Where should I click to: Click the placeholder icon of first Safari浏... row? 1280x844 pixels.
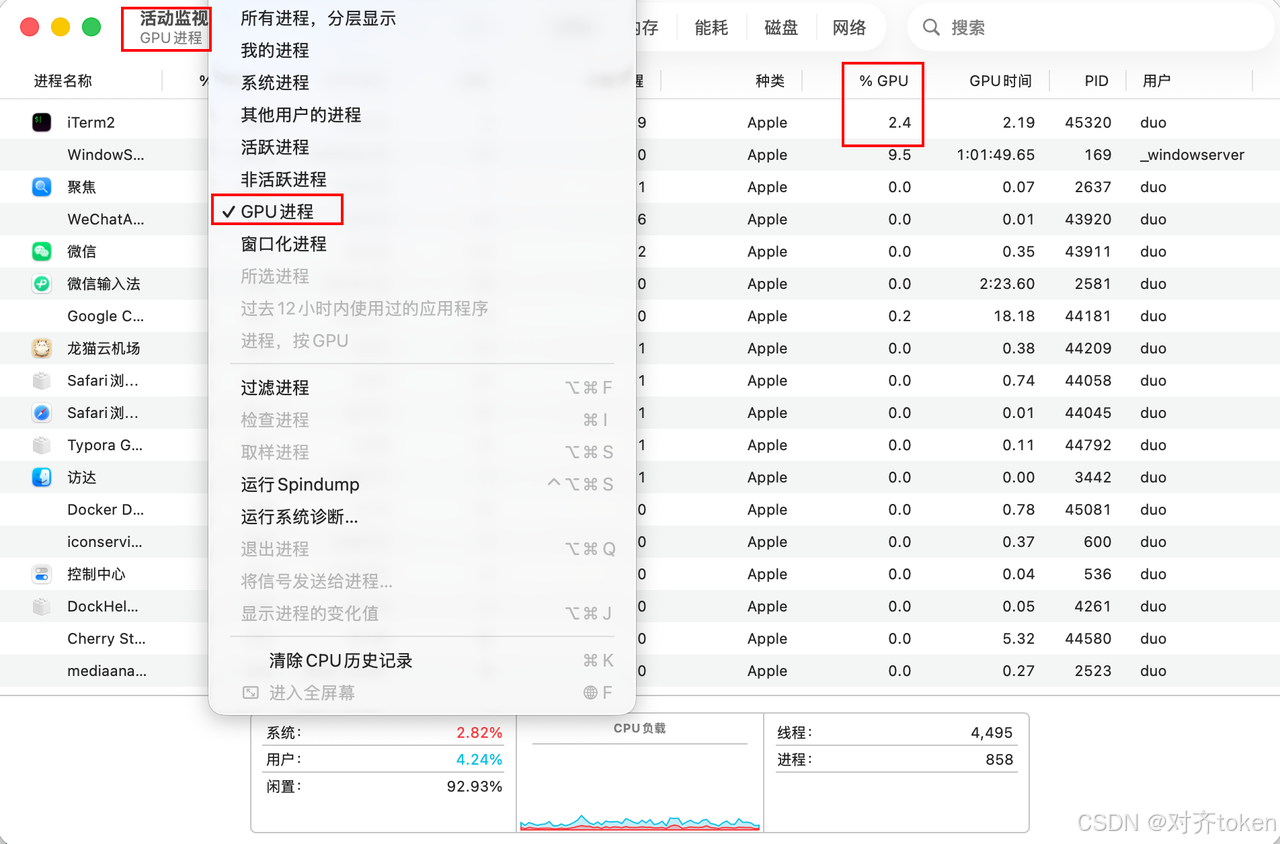(x=41, y=380)
